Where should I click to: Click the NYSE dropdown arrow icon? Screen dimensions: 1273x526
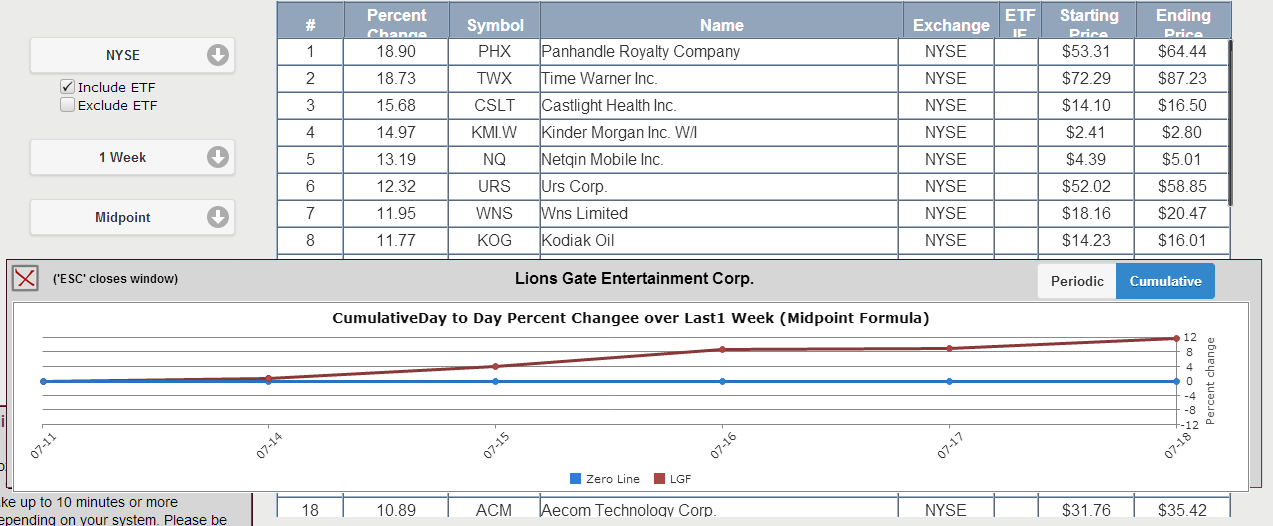[218, 56]
